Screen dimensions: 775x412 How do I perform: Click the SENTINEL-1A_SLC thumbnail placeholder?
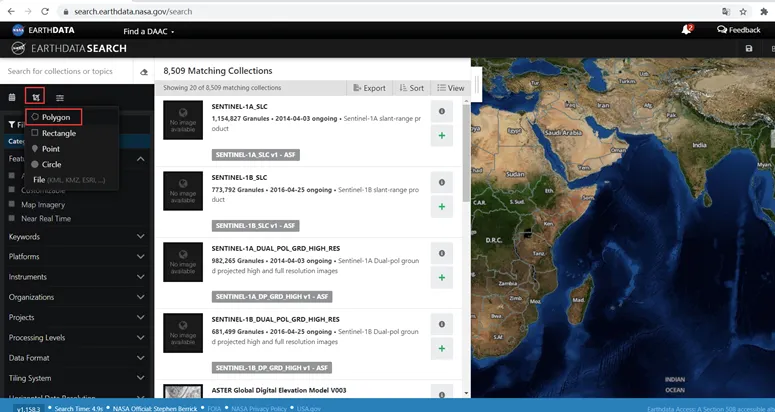pyautogui.click(x=183, y=120)
